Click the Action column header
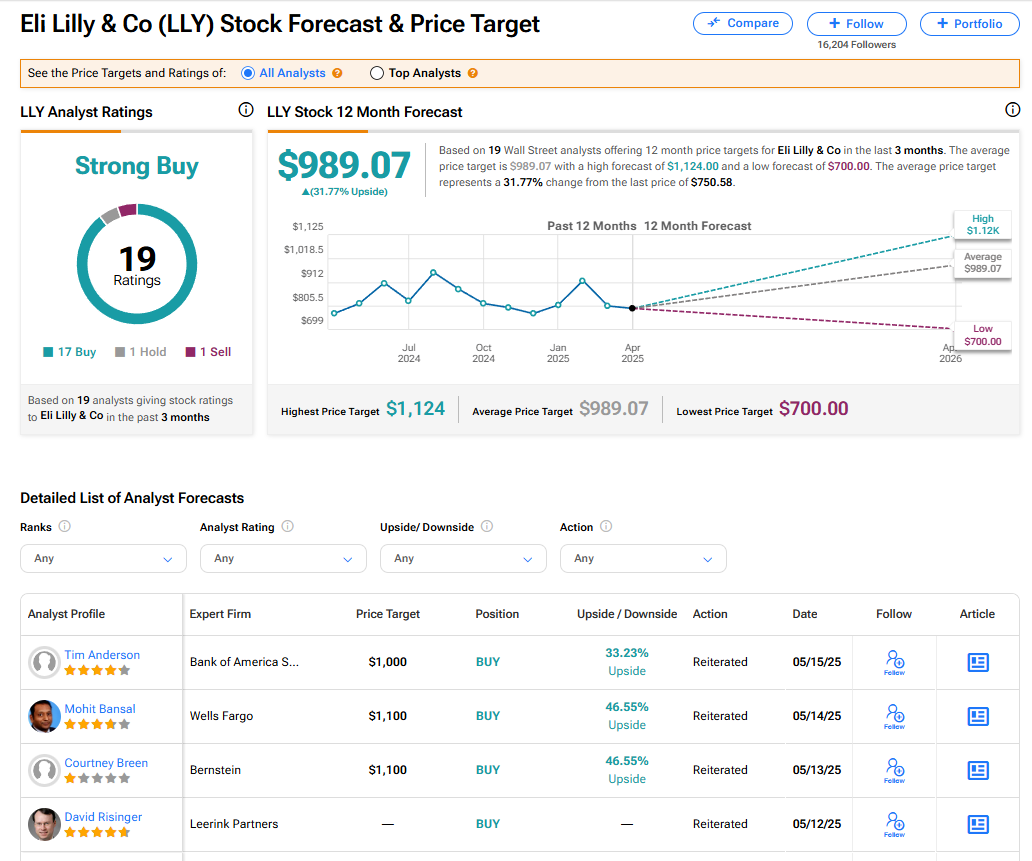 point(710,614)
